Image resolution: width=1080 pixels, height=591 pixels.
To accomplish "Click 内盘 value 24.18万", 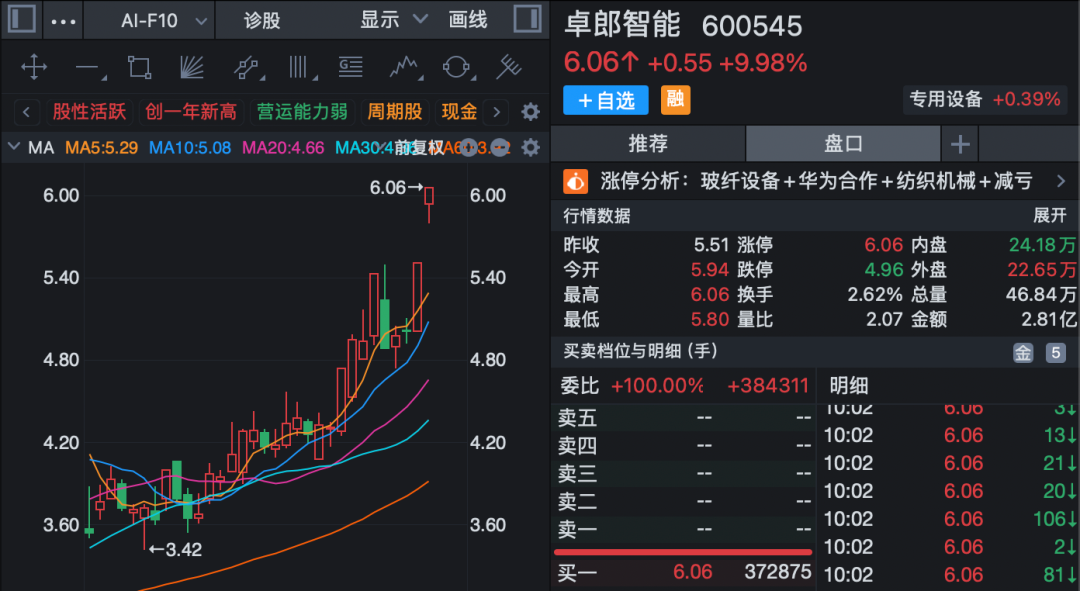I will [1042, 245].
